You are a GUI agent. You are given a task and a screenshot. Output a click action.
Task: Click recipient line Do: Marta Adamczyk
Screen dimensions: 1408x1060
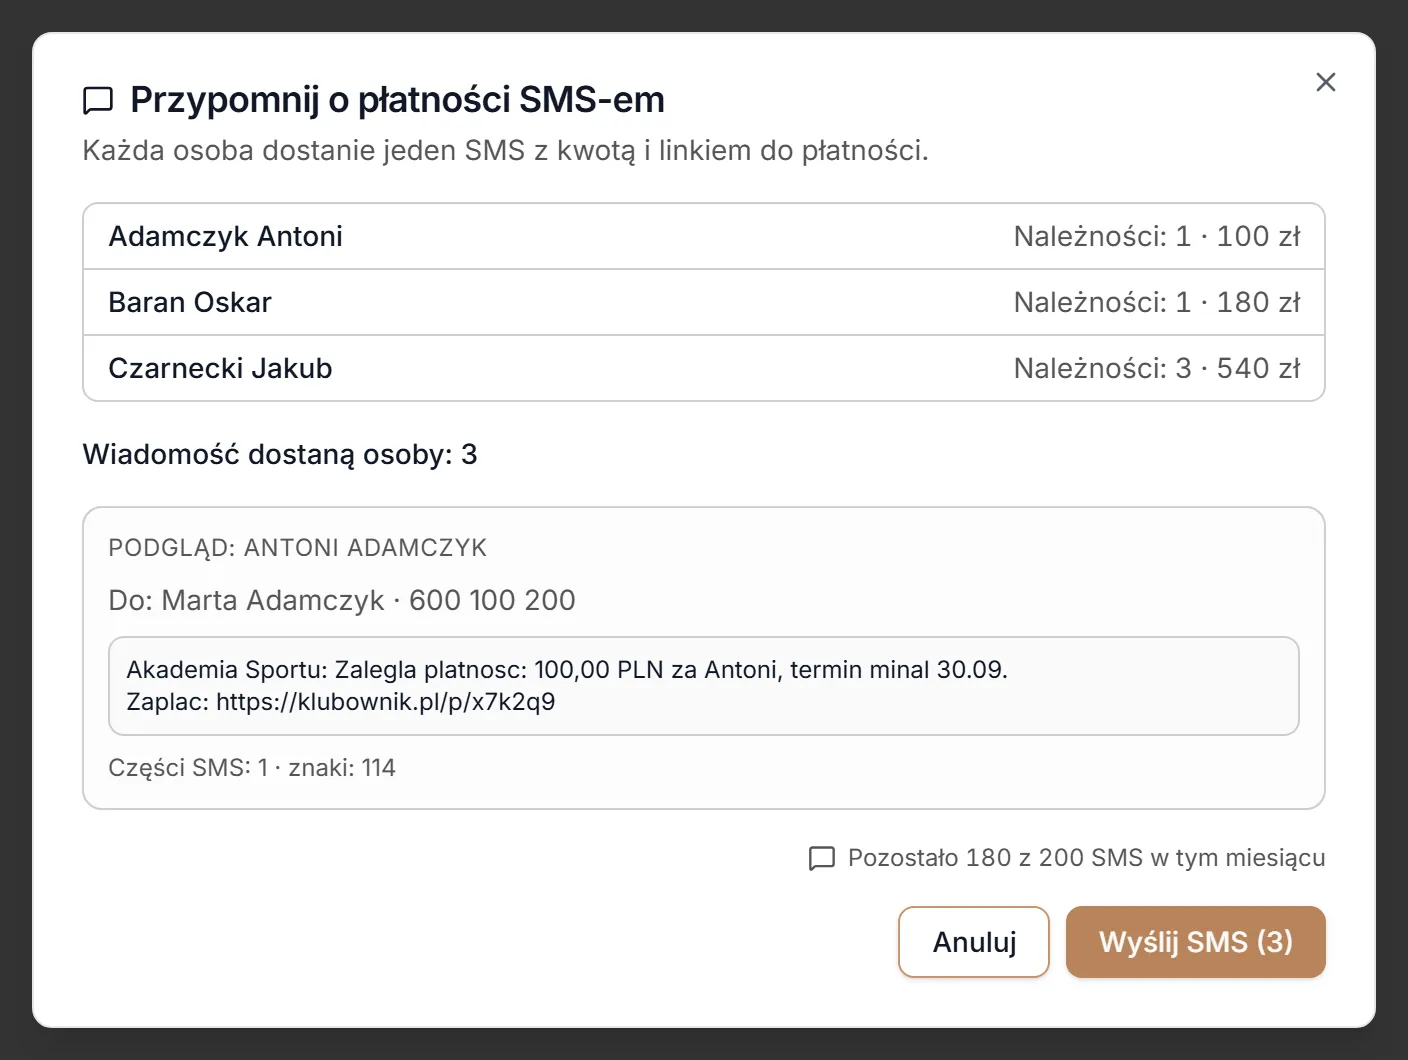[x=342, y=600]
